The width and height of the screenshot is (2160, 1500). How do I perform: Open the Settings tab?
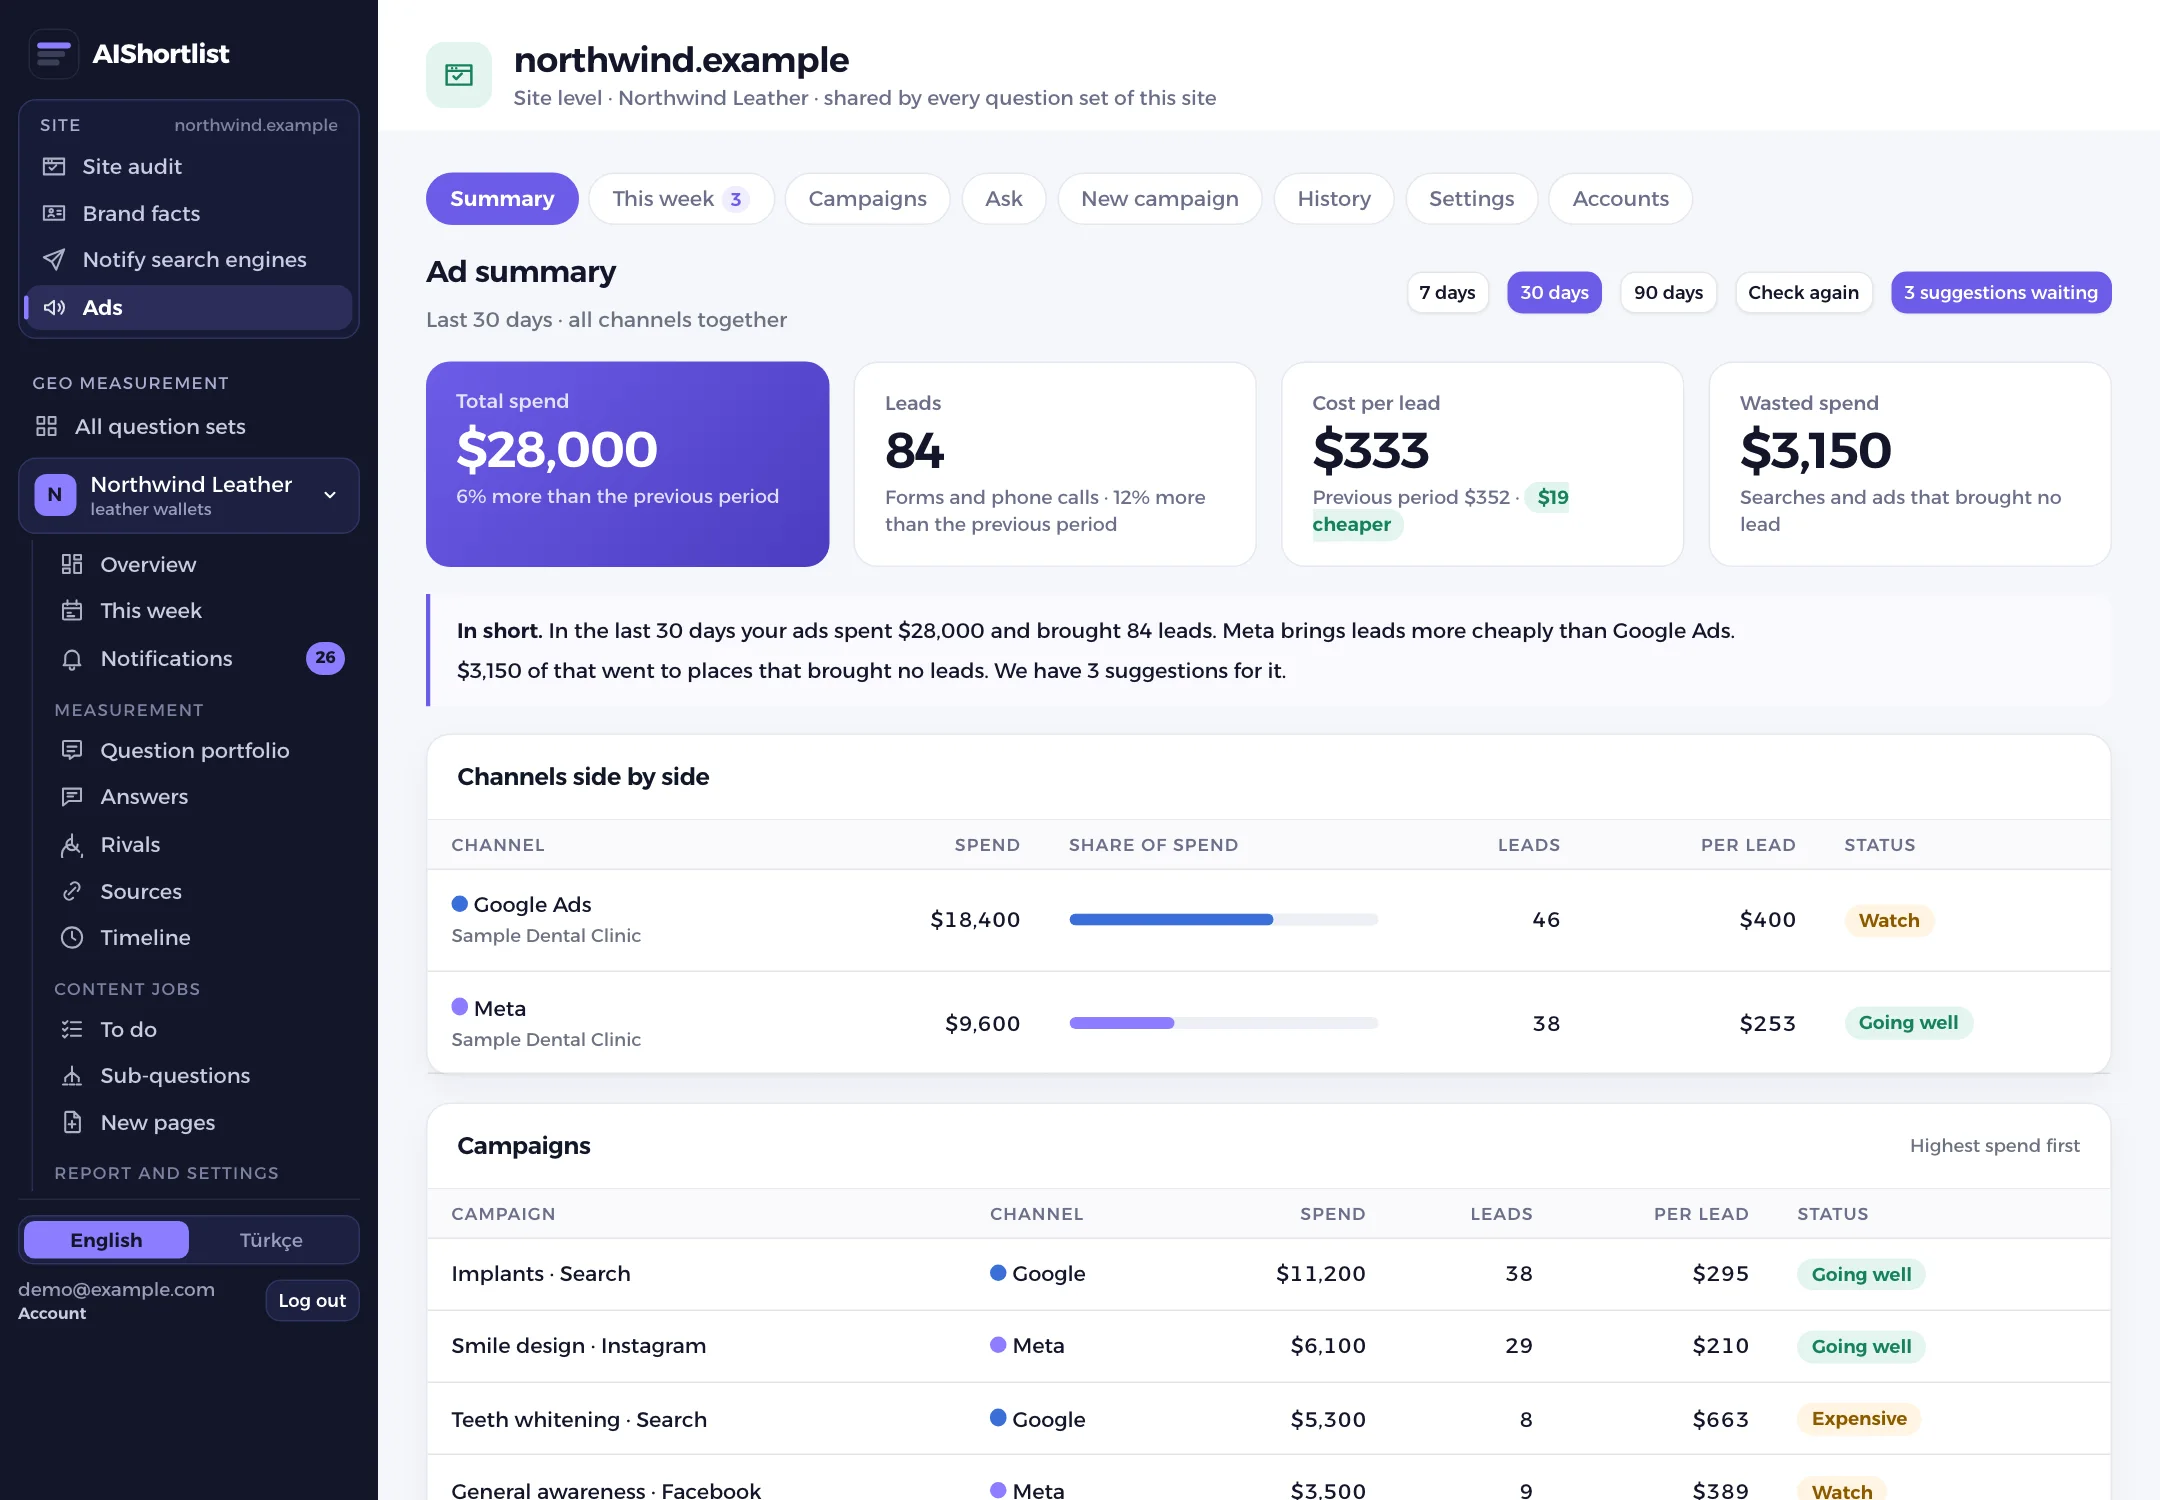tap(1471, 198)
